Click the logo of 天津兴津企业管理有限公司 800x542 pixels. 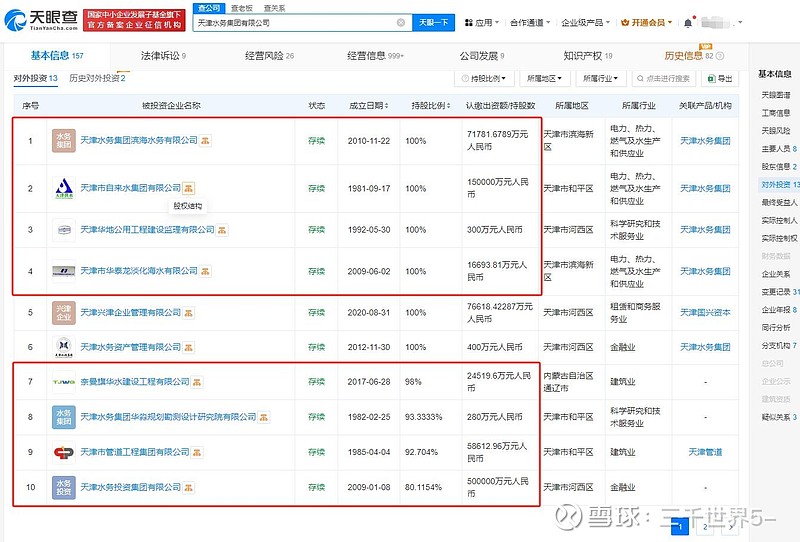pyautogui.click(x=64, y=313)
